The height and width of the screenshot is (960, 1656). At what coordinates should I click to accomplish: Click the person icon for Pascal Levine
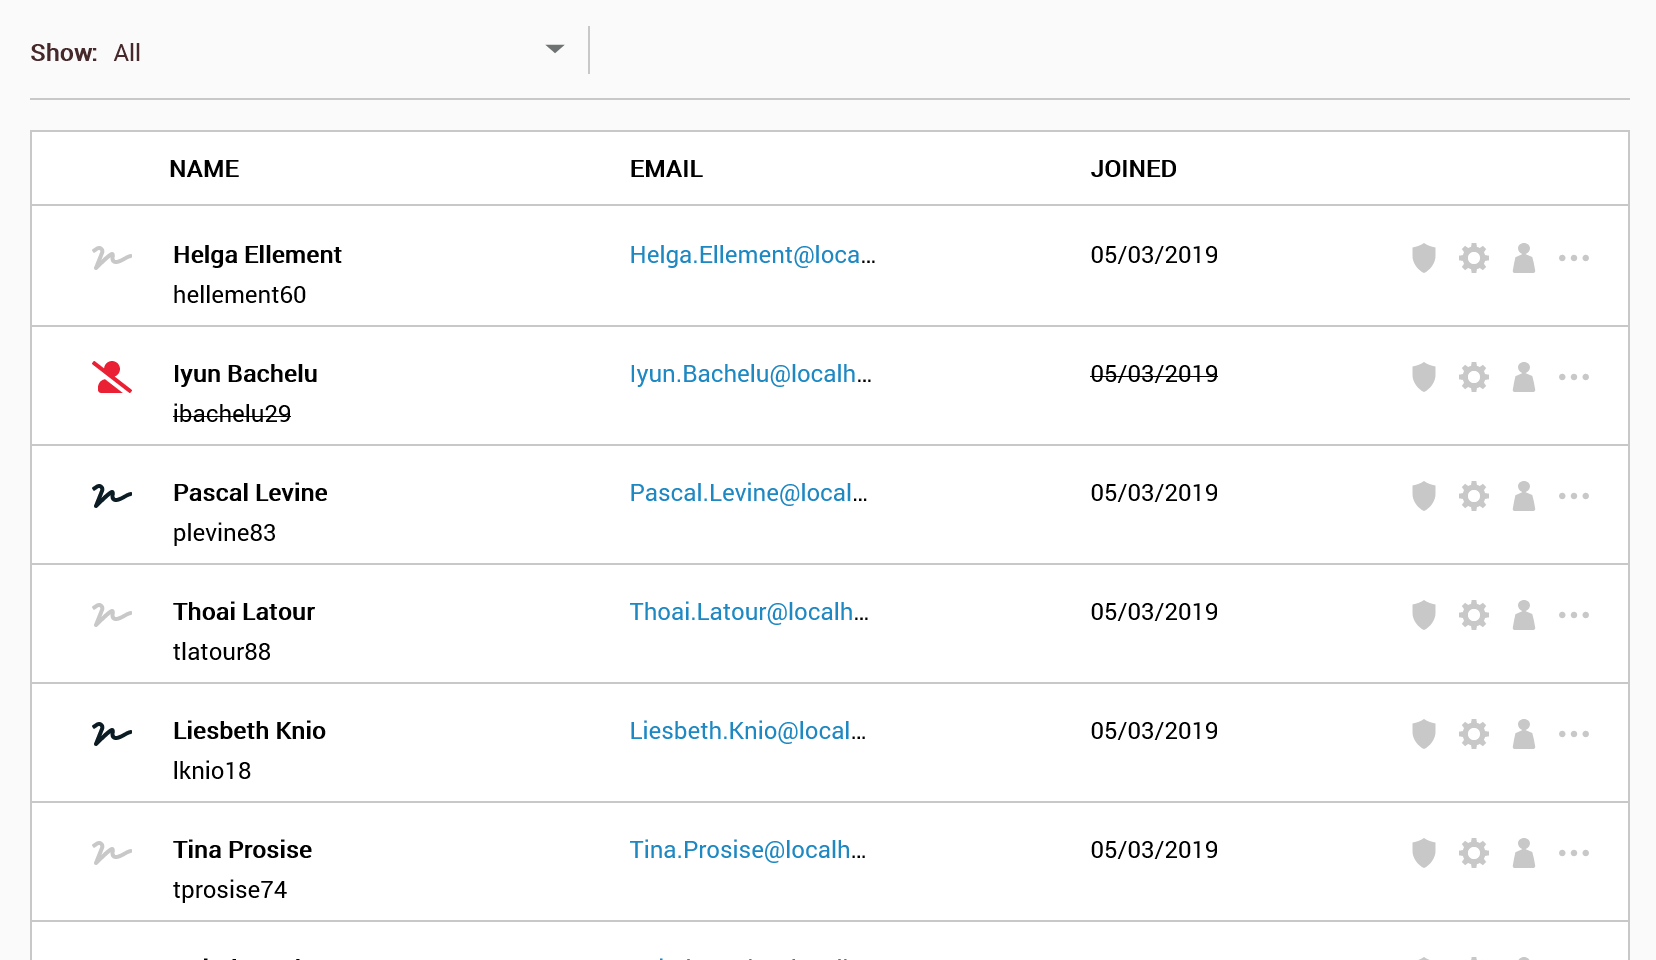pos(1524,496)
